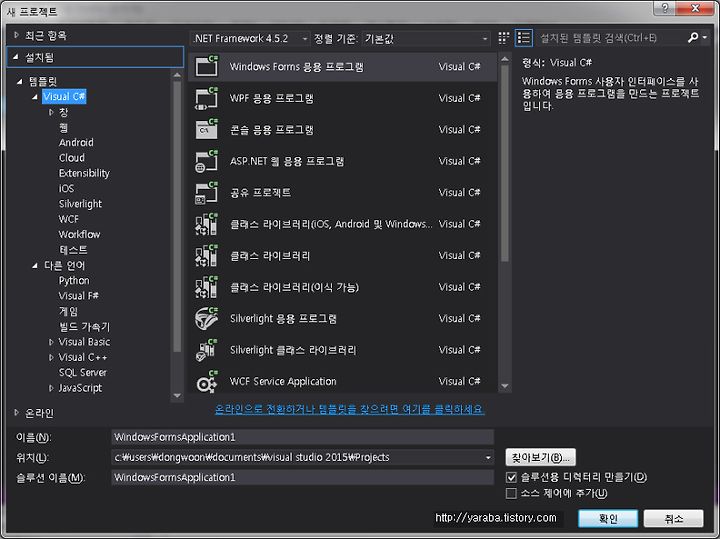This screenshot has height=539, width=720.
Task: Select class library (iOS, Android) template icon
Action: pyautogui.click(x=207, y=224)
